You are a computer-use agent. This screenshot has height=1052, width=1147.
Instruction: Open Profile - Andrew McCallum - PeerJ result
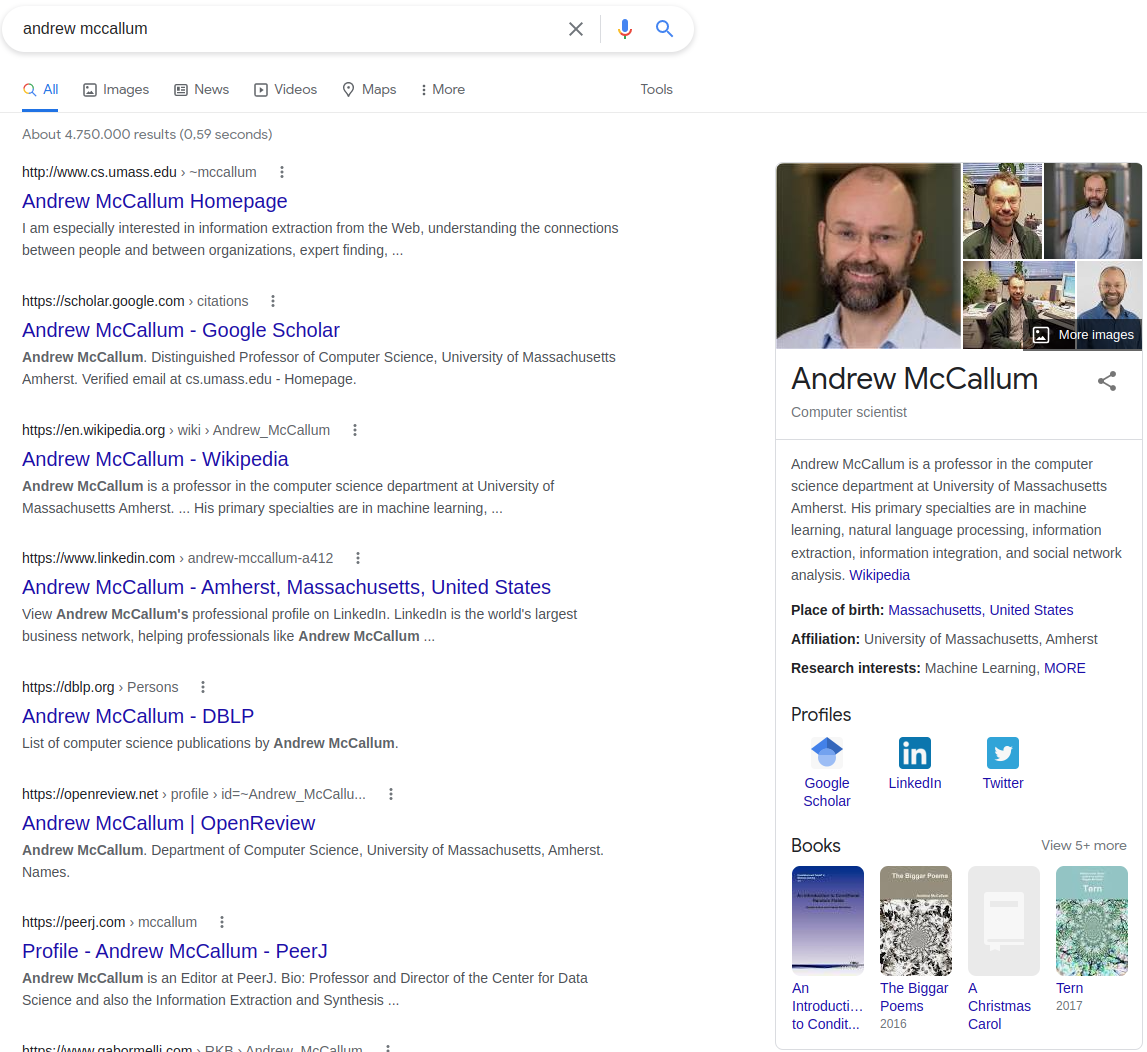(174, 951)
